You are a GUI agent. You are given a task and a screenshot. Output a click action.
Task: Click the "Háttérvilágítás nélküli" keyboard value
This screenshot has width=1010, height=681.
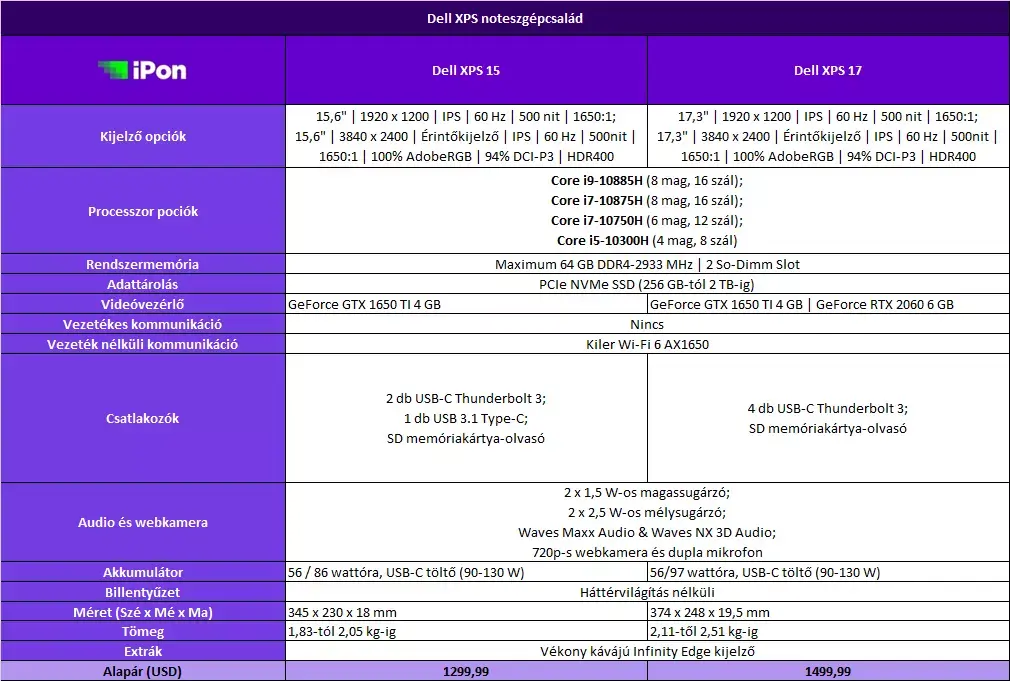[x=647, y=592]
